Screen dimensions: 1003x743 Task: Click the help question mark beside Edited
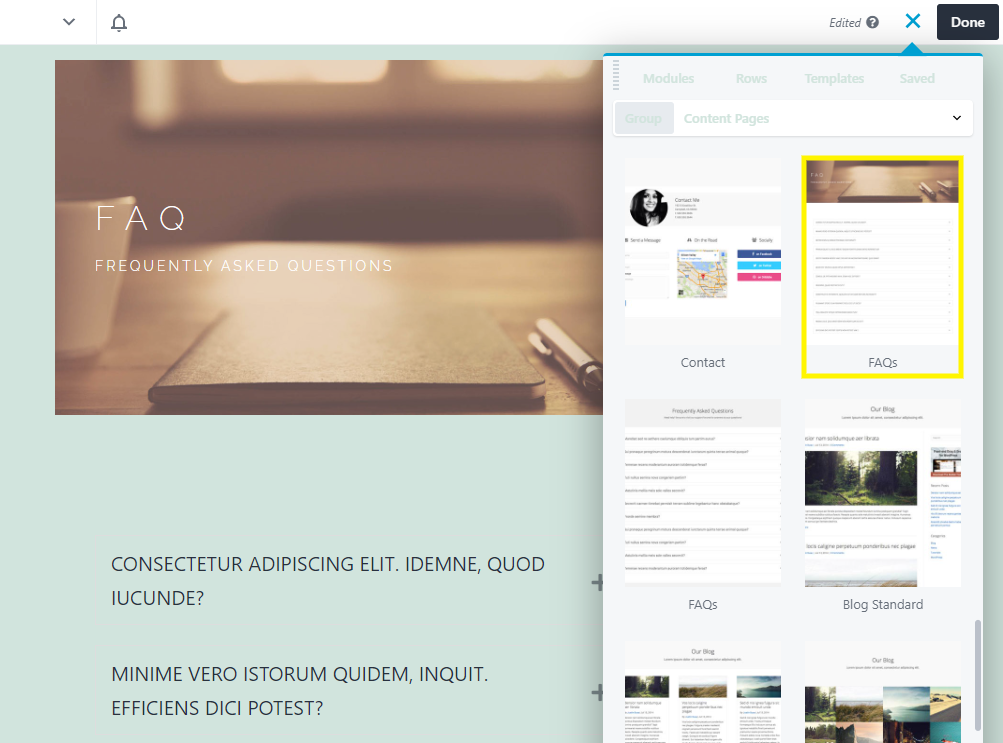pos(872,22)
